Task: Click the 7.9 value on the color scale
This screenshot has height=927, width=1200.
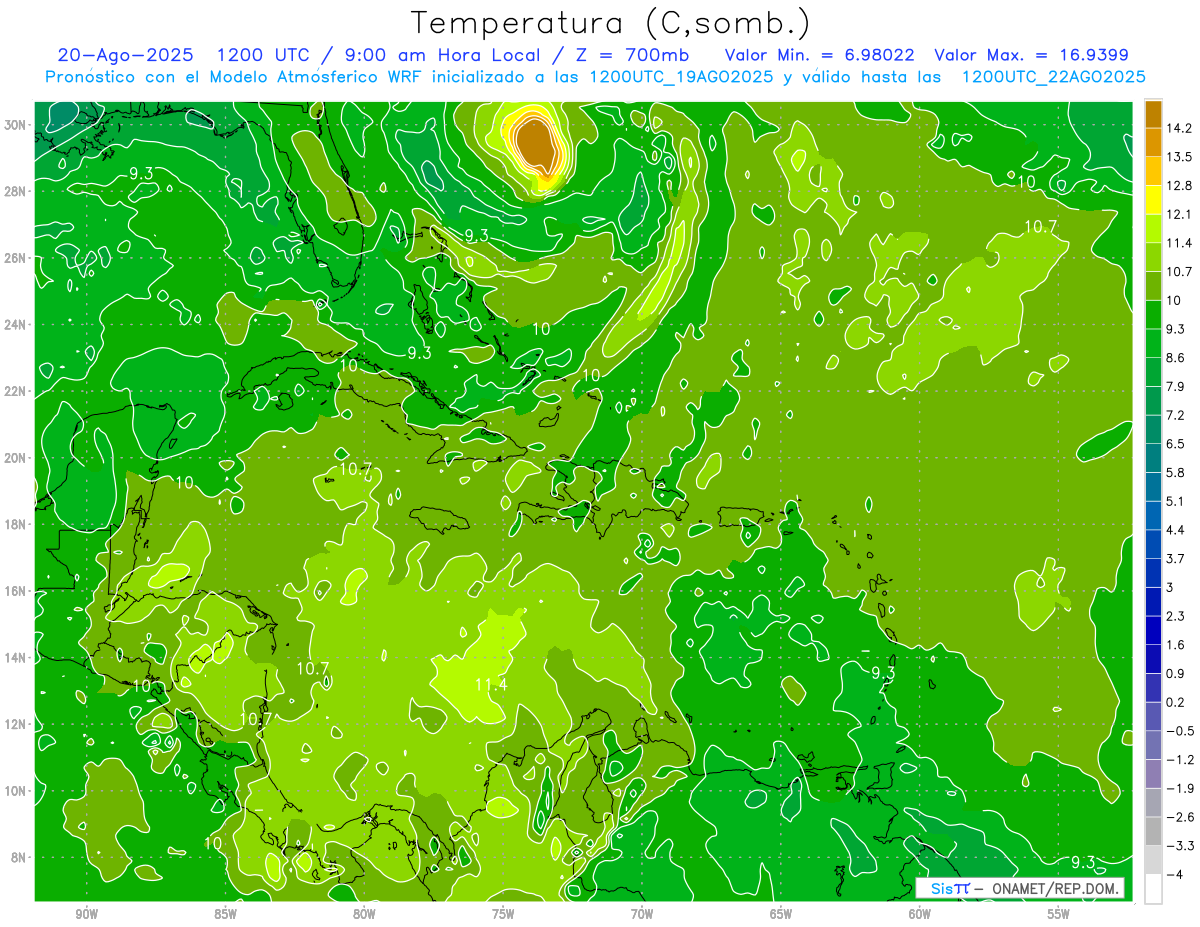Action: (x=1176, y=386)
